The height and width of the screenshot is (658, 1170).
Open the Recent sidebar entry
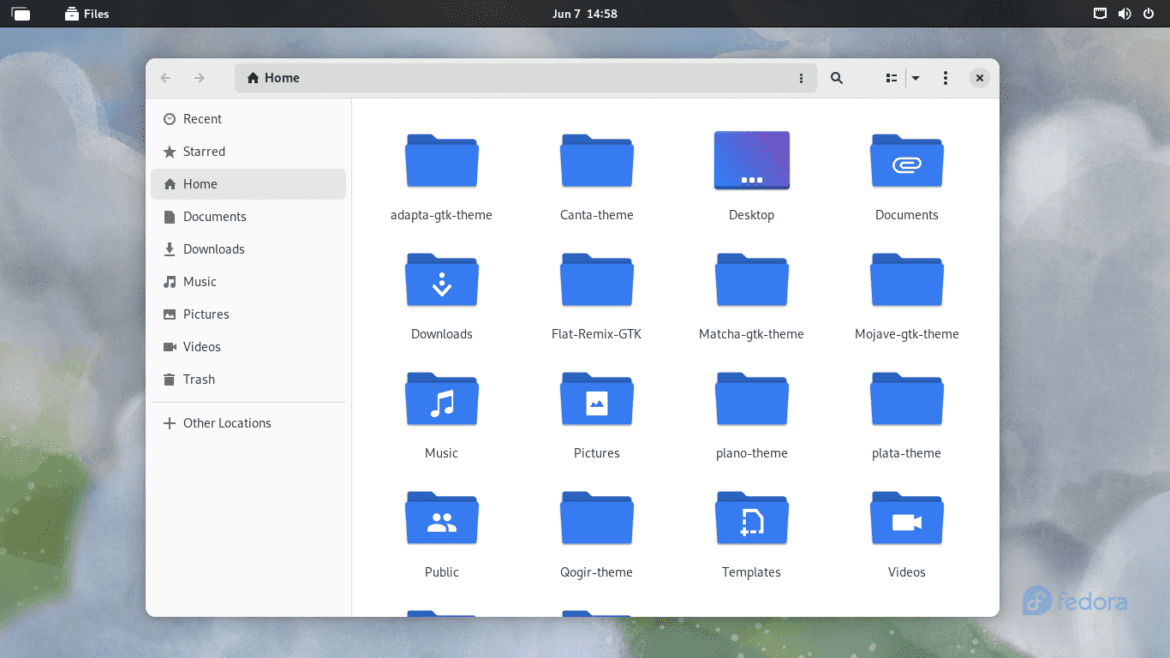pyautogui.click(x=202, y=118)
